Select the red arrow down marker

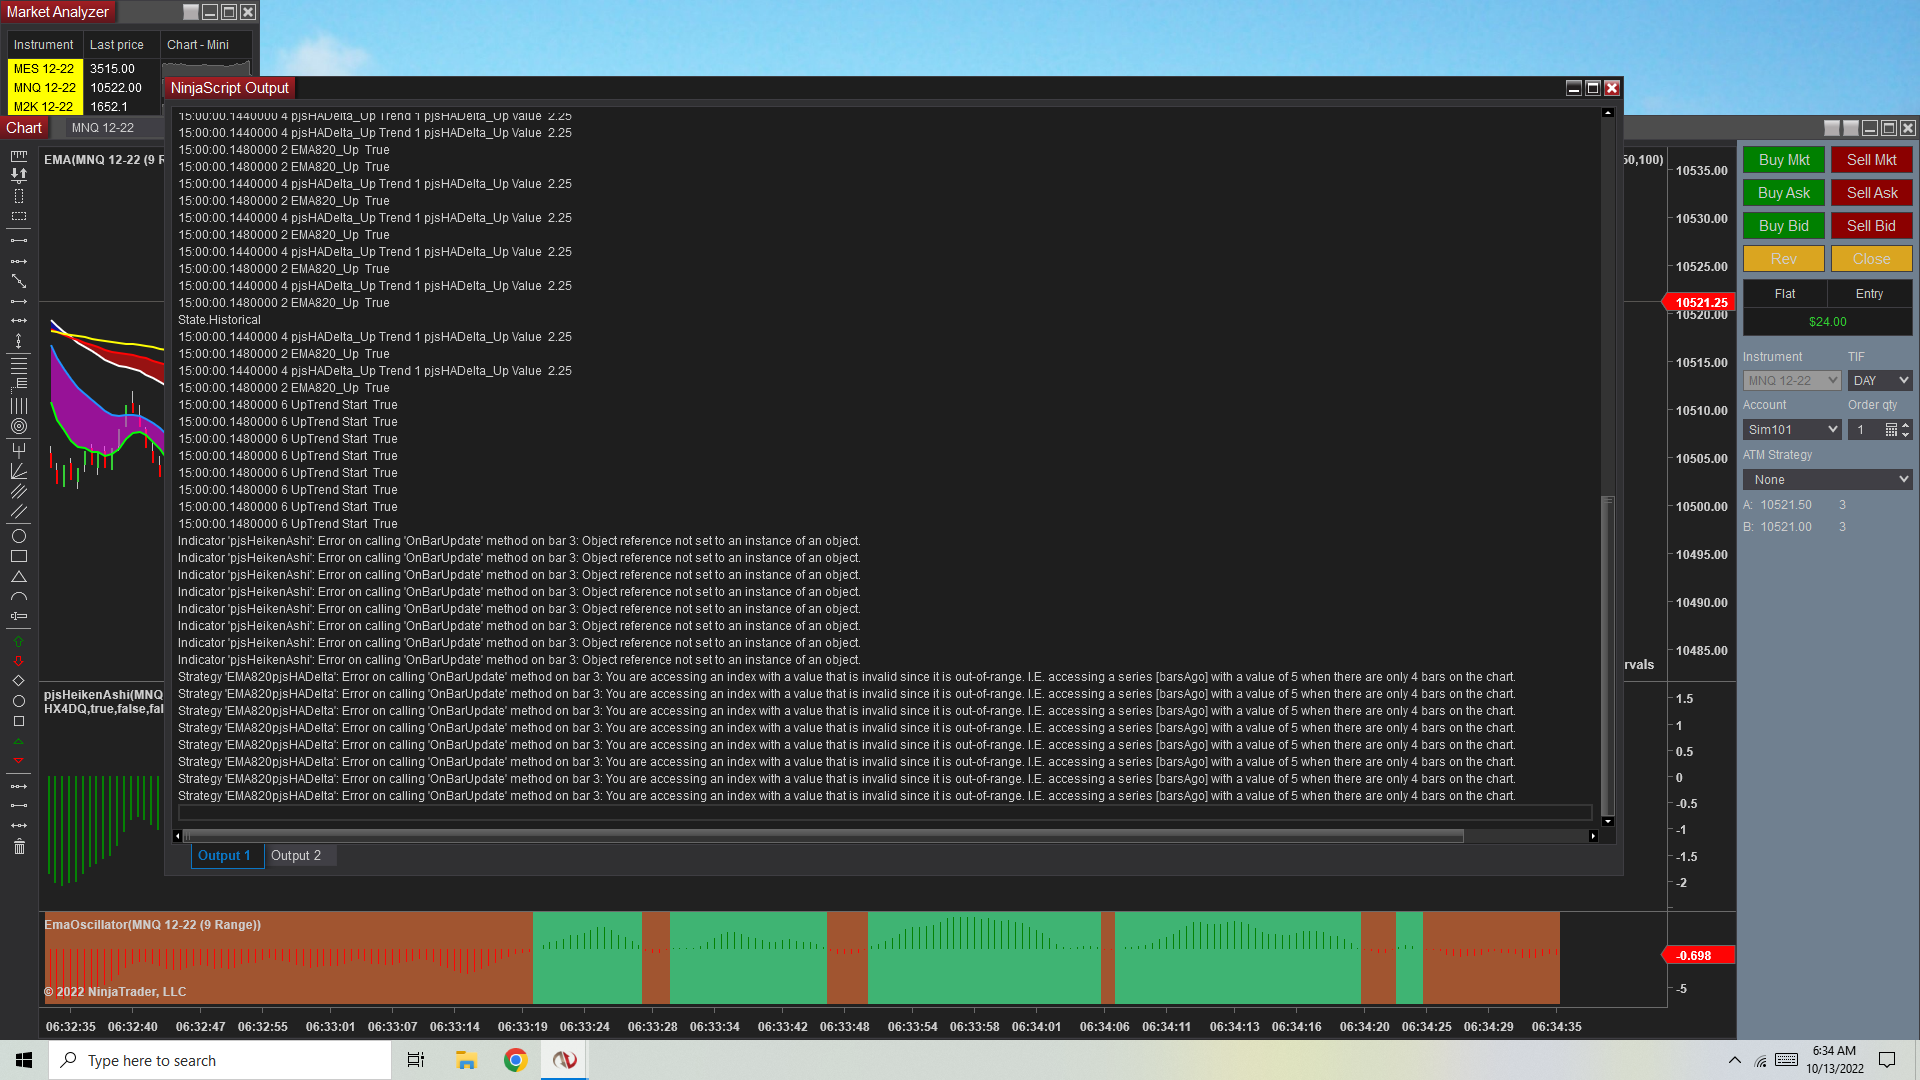18,661
